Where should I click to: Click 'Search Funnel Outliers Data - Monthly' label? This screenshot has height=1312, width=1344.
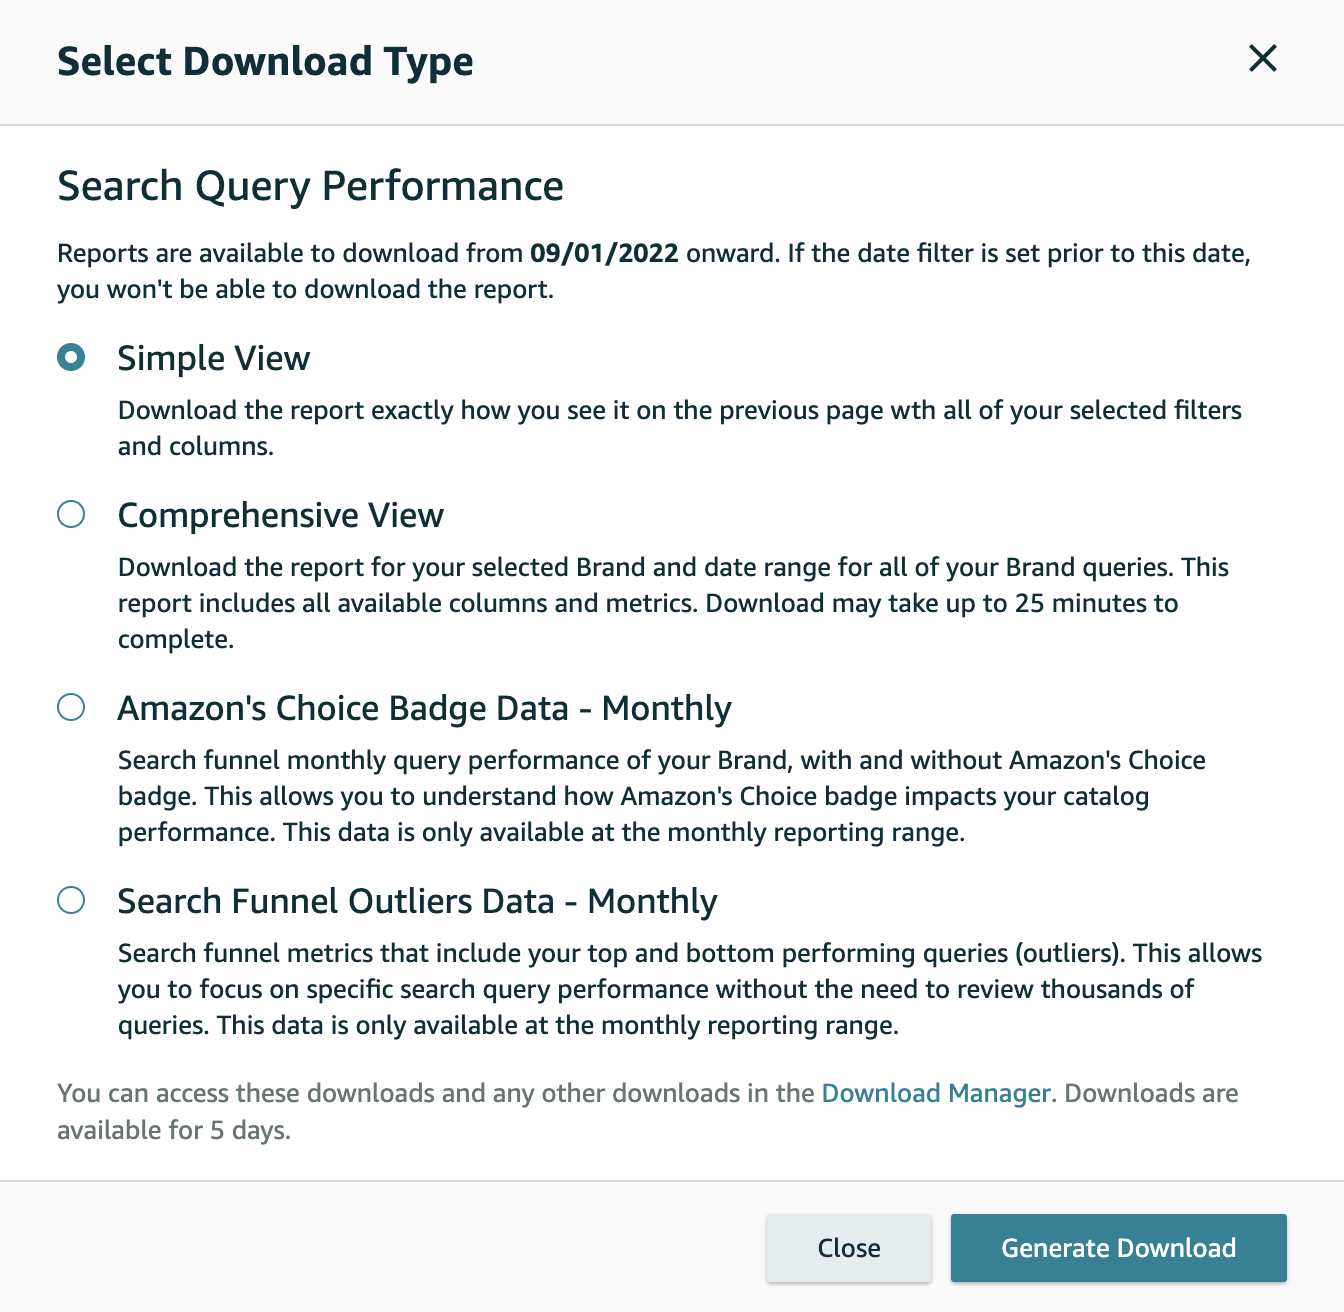click(417, 901)
